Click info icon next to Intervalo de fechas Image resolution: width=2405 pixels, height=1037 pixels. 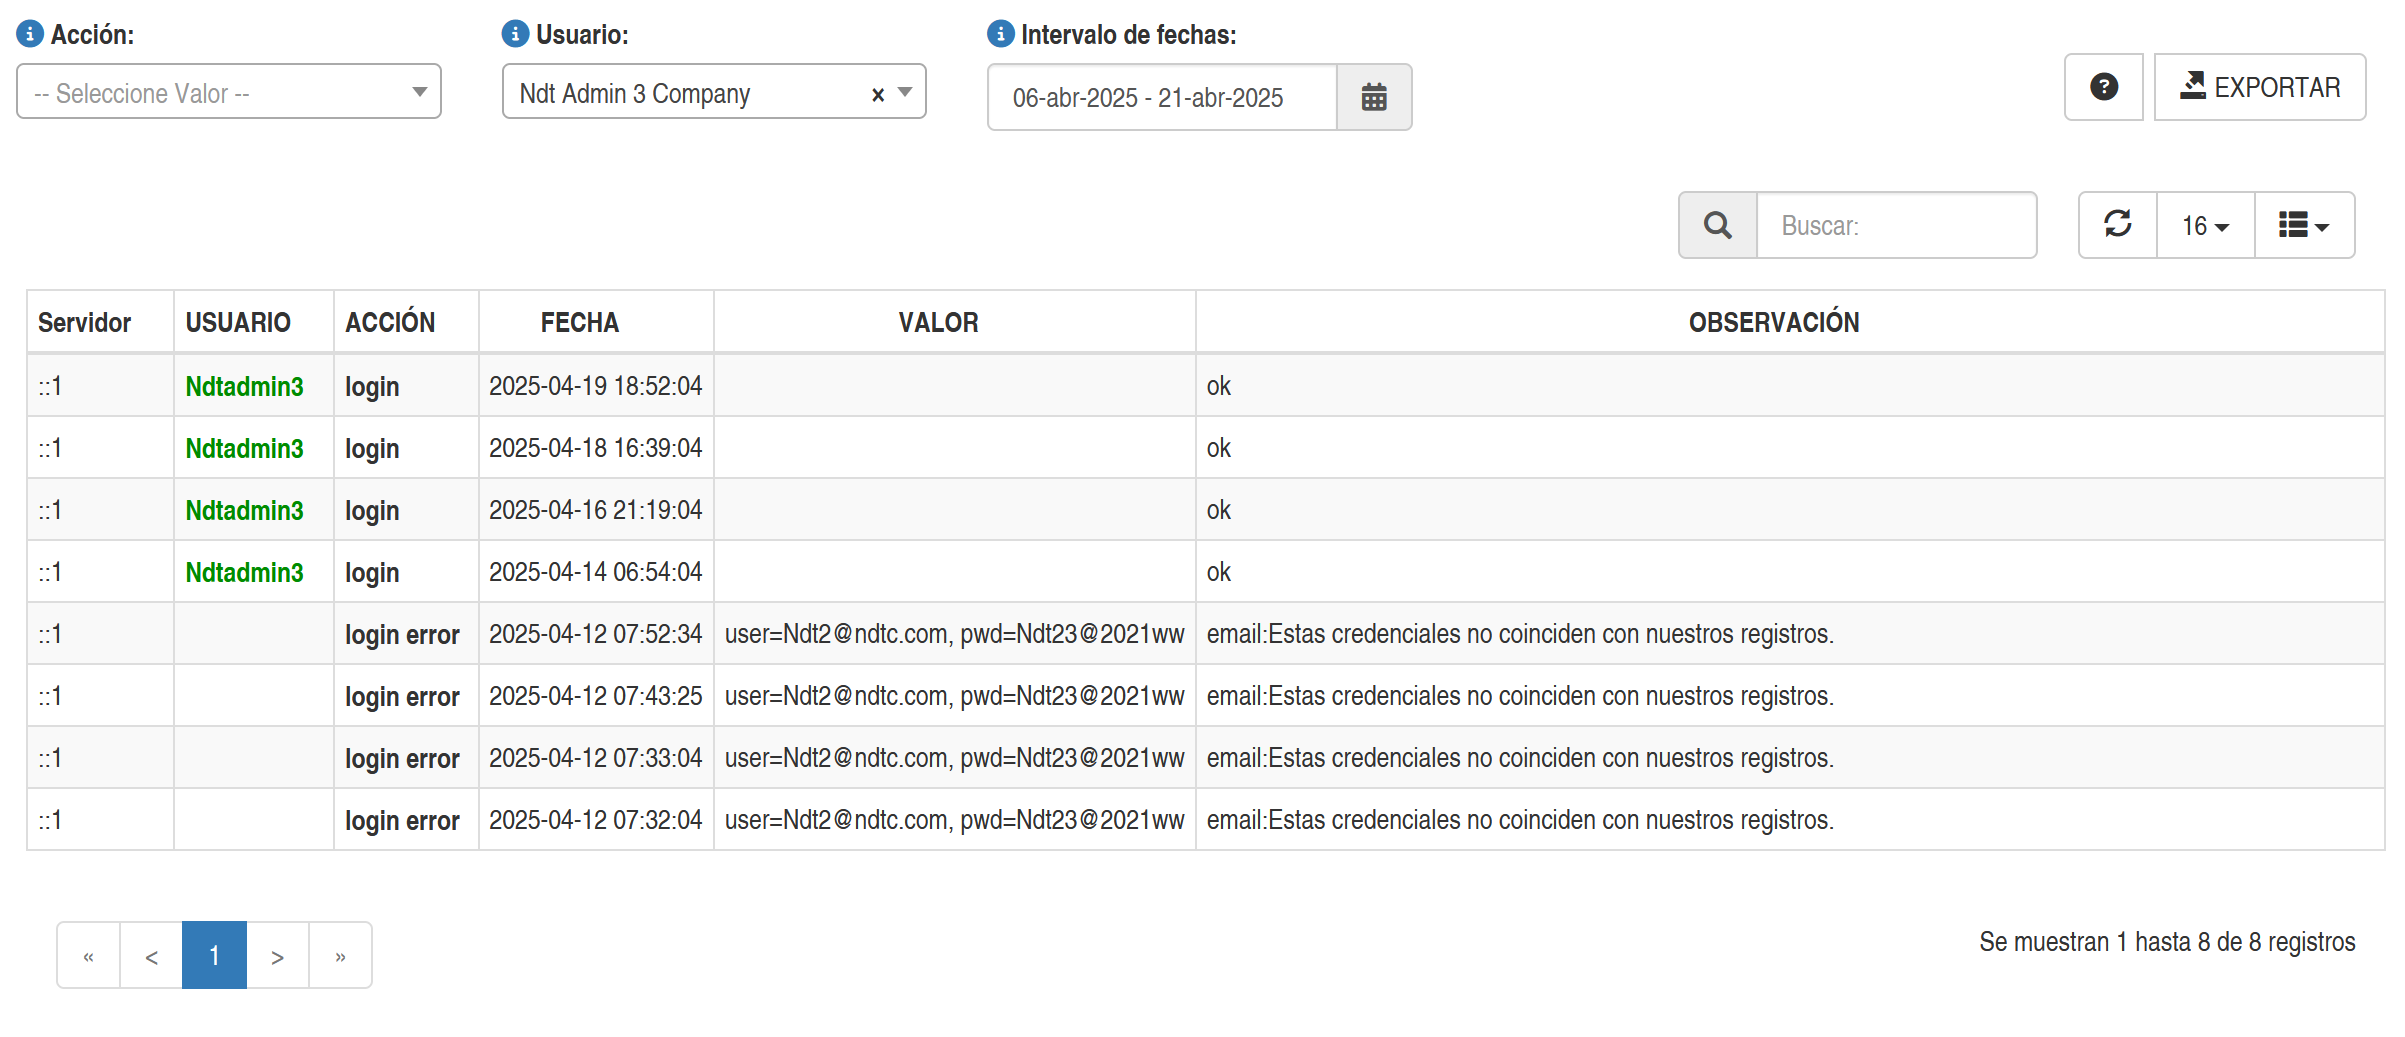(x=1000, y=34)
